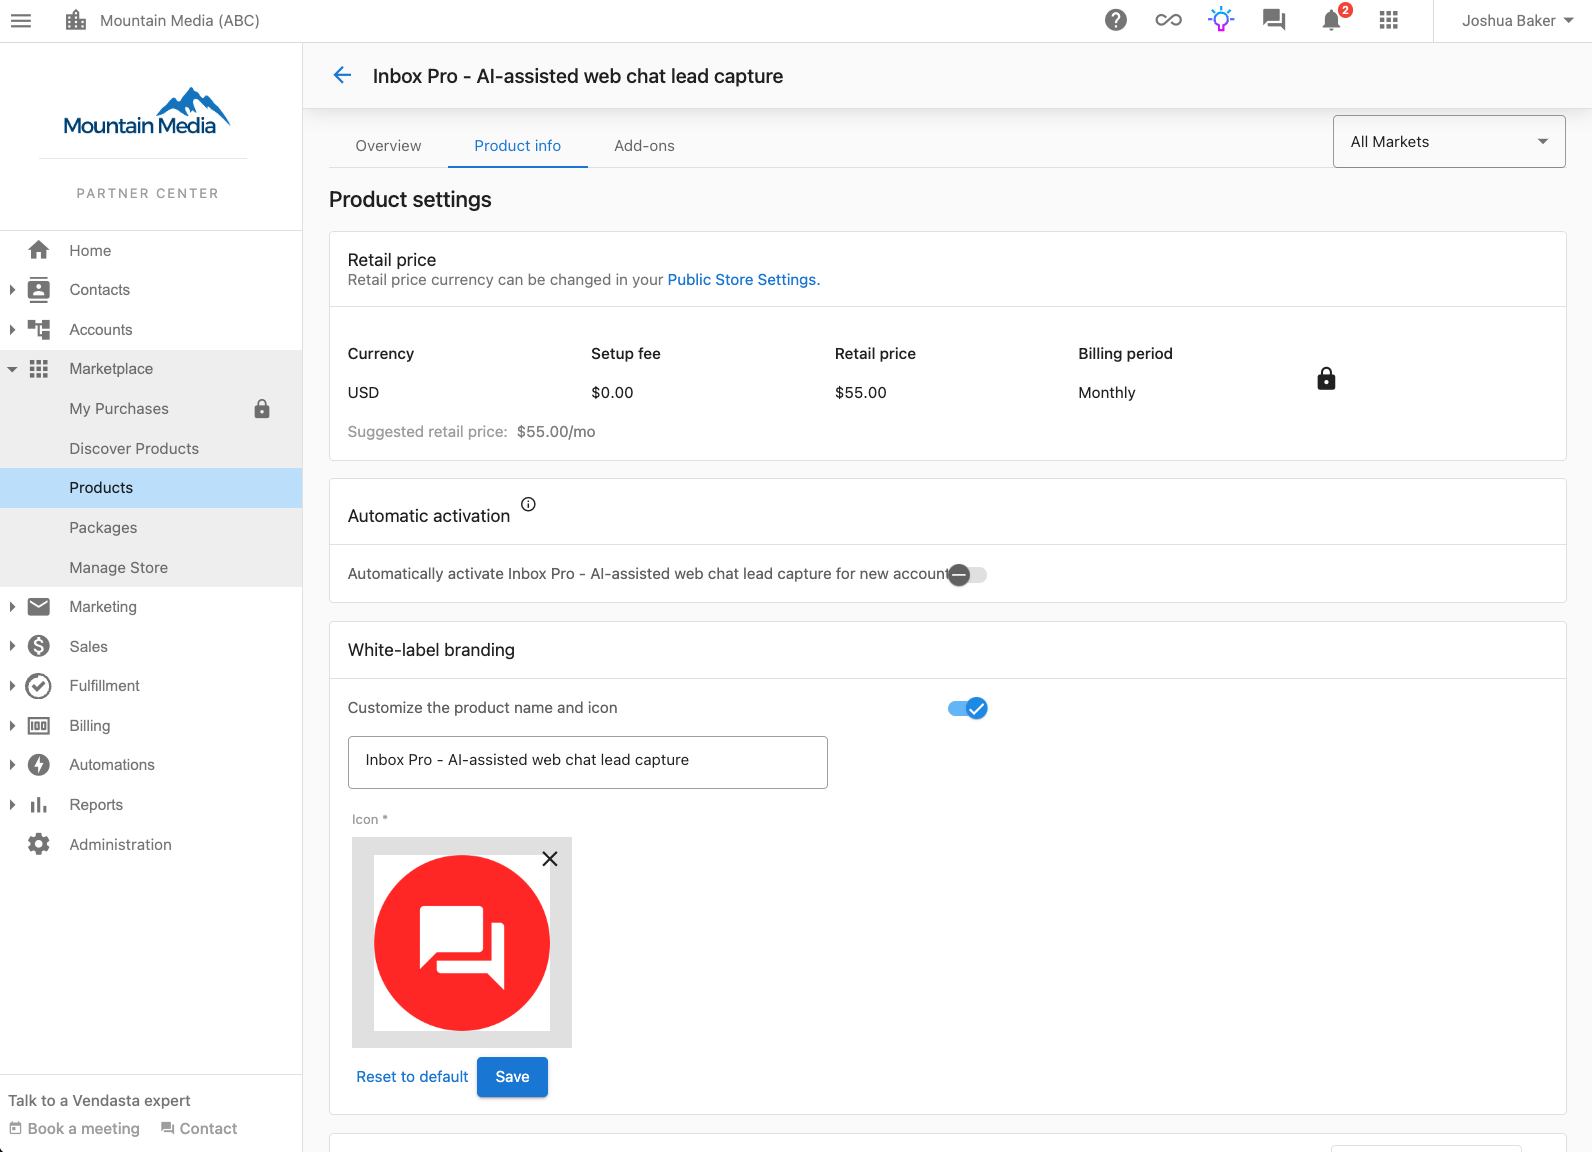Show Automatic activation info tooltip icon
This screenshot has width=1592, height=1152.
pyautogui.click(x=528, y=504)
